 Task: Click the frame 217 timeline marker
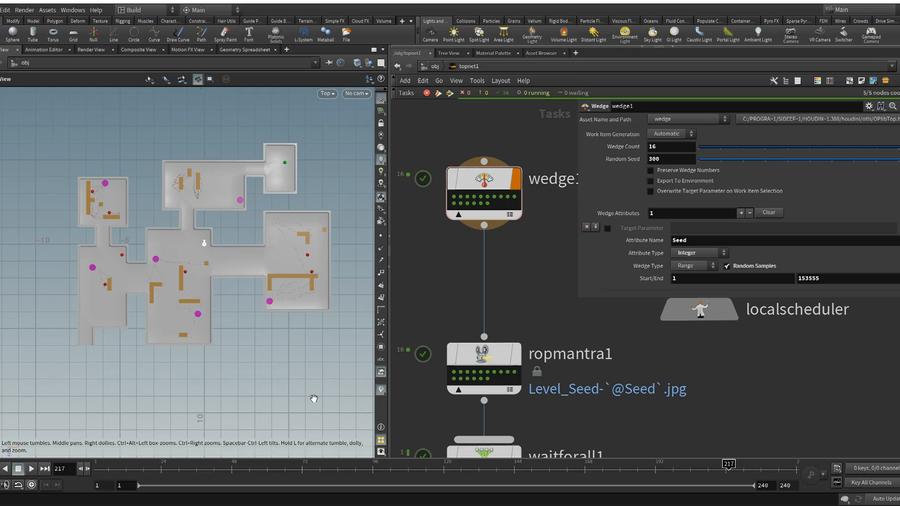728,464
